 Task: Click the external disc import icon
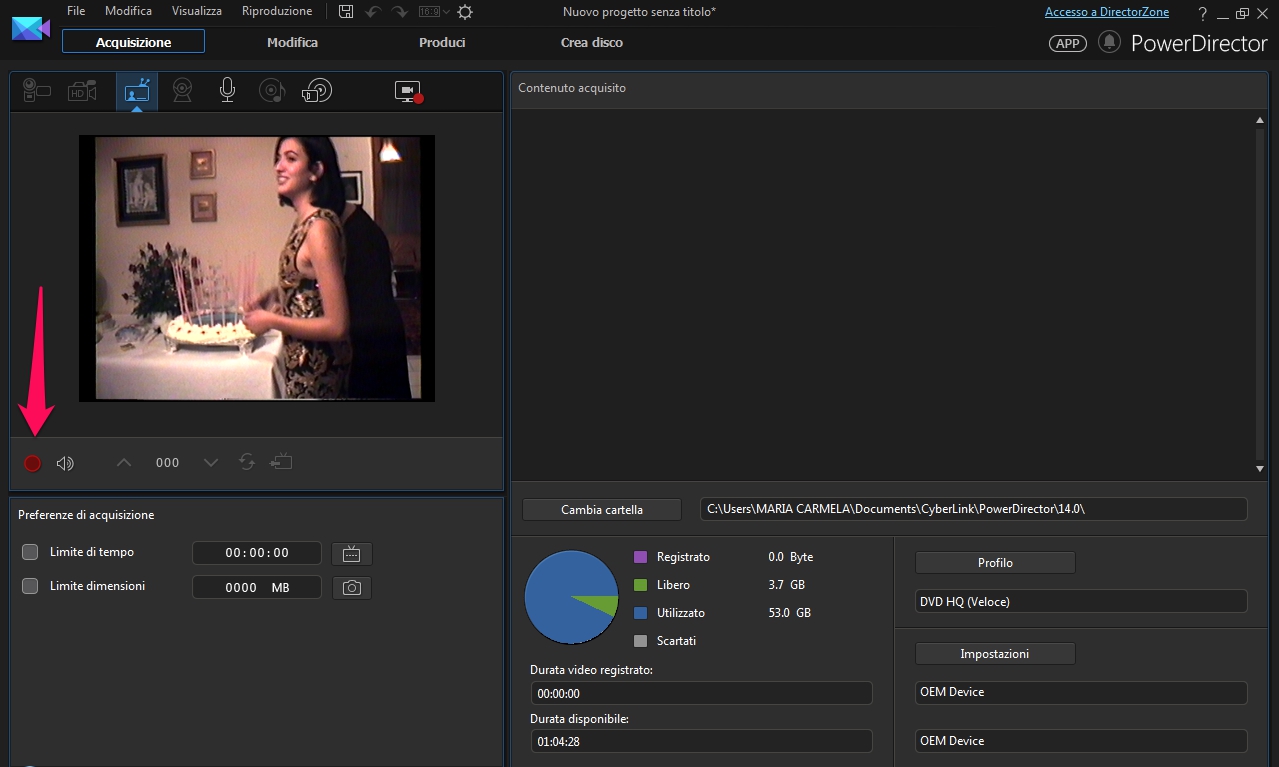[x=316, y=91]
